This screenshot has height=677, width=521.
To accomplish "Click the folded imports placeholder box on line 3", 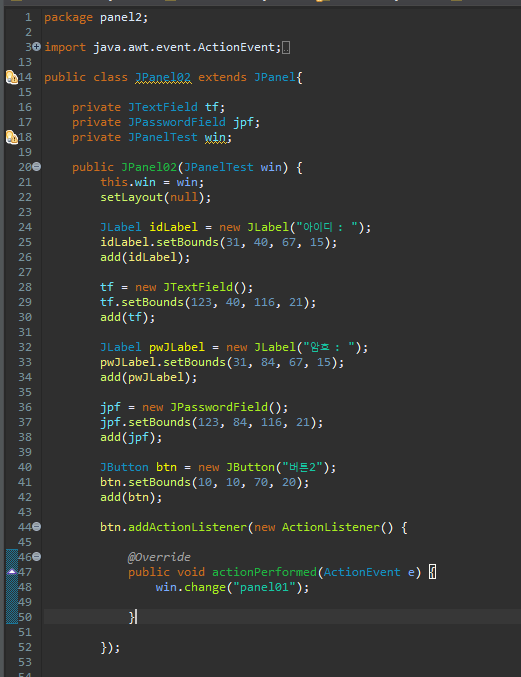I will coord(286,47).
